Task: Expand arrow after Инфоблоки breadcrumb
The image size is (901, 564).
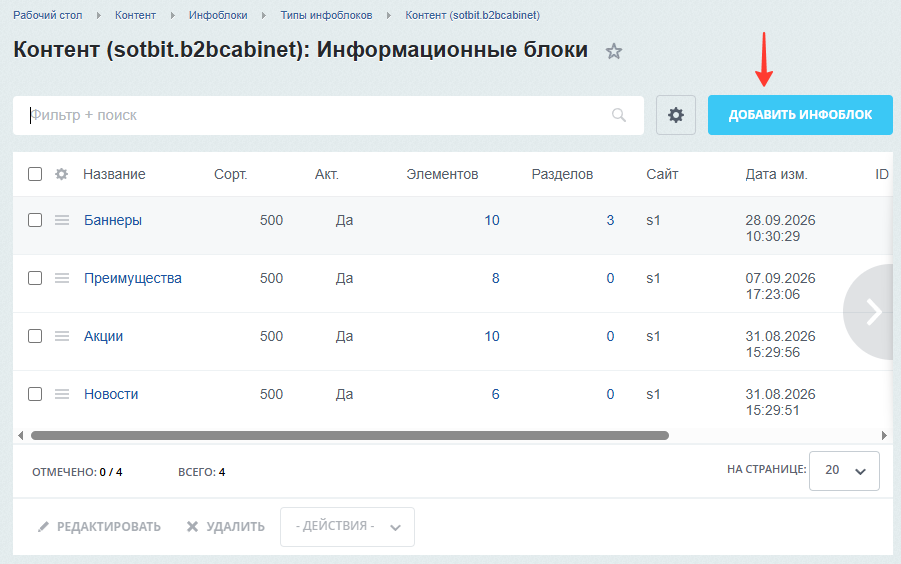Action: click(x=264, y=16)
